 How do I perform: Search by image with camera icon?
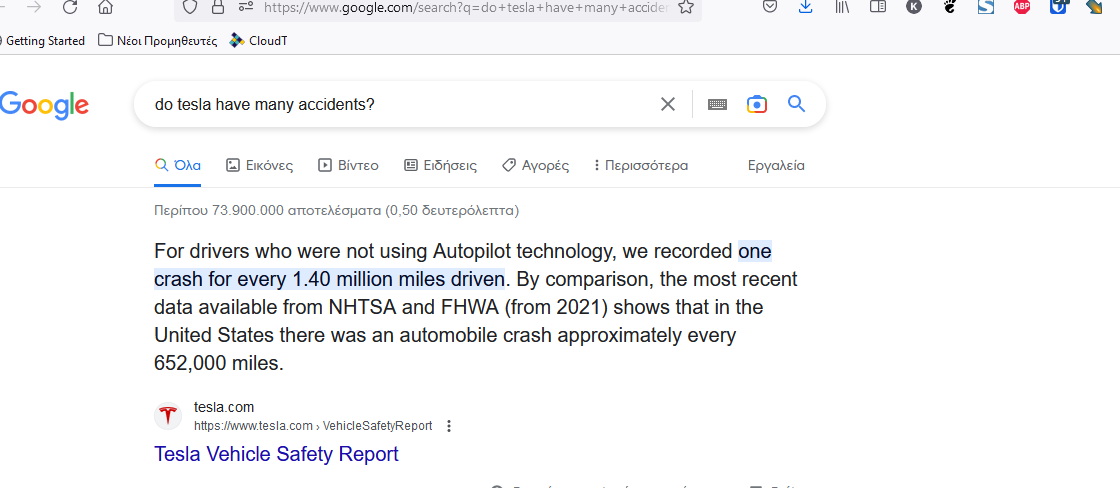pyautogui.click(x=756, y=104)
